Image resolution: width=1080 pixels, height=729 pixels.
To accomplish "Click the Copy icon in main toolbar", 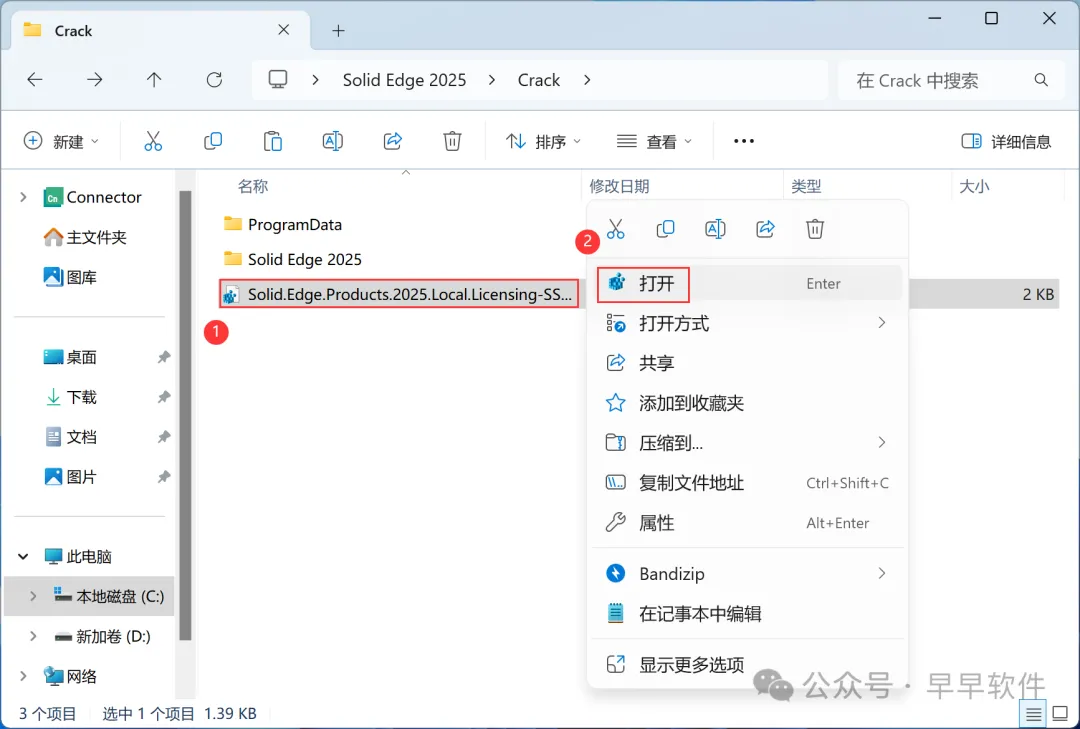I will 213,141.
